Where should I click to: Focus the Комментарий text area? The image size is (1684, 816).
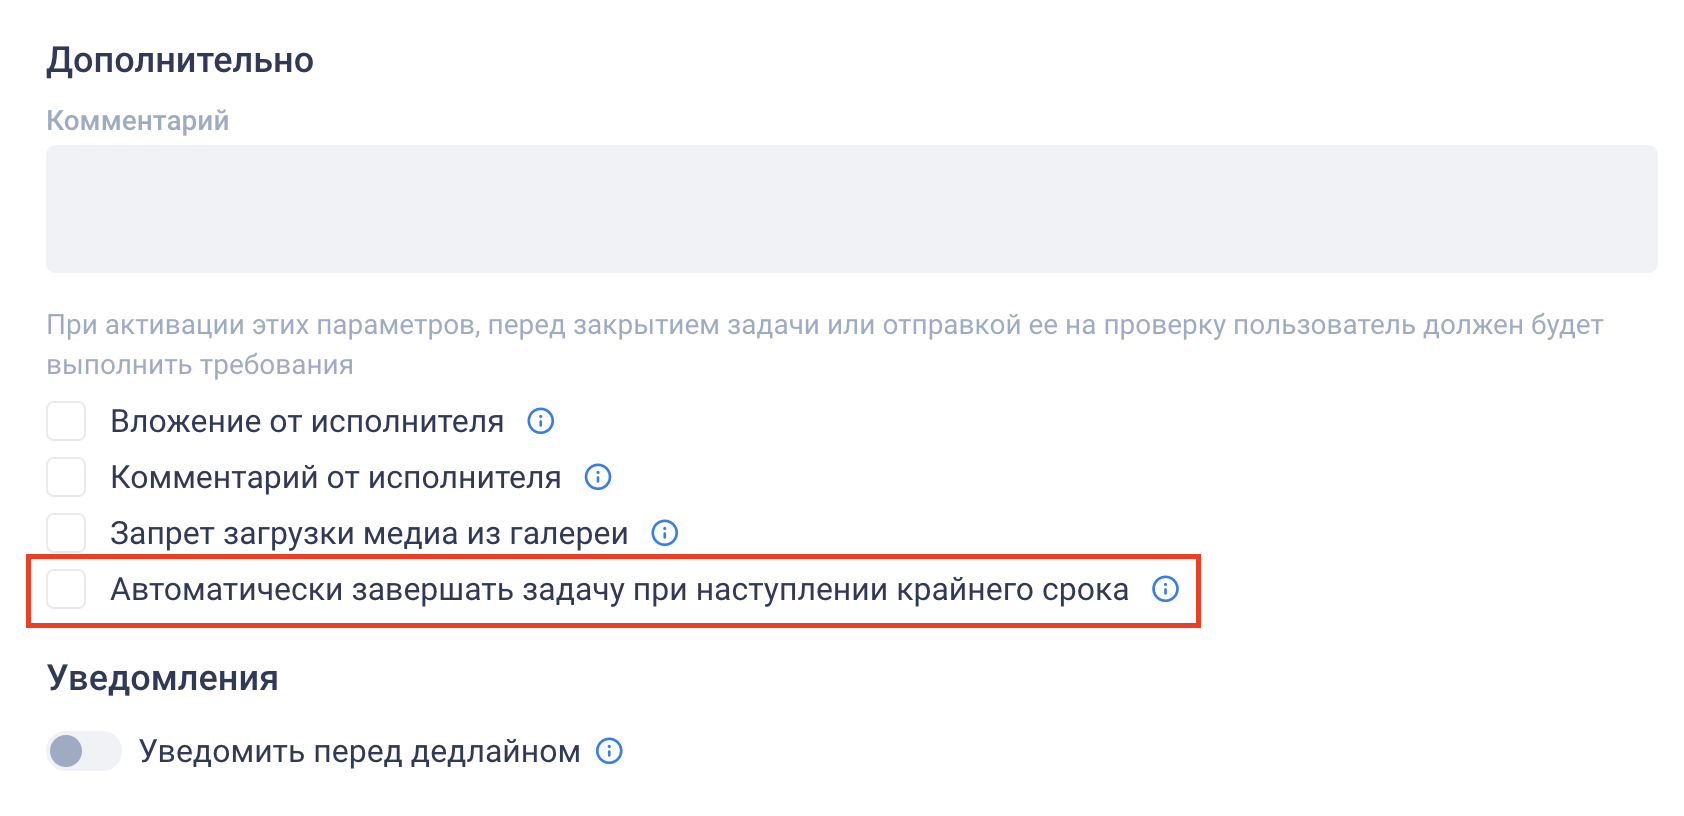[852, 209]
